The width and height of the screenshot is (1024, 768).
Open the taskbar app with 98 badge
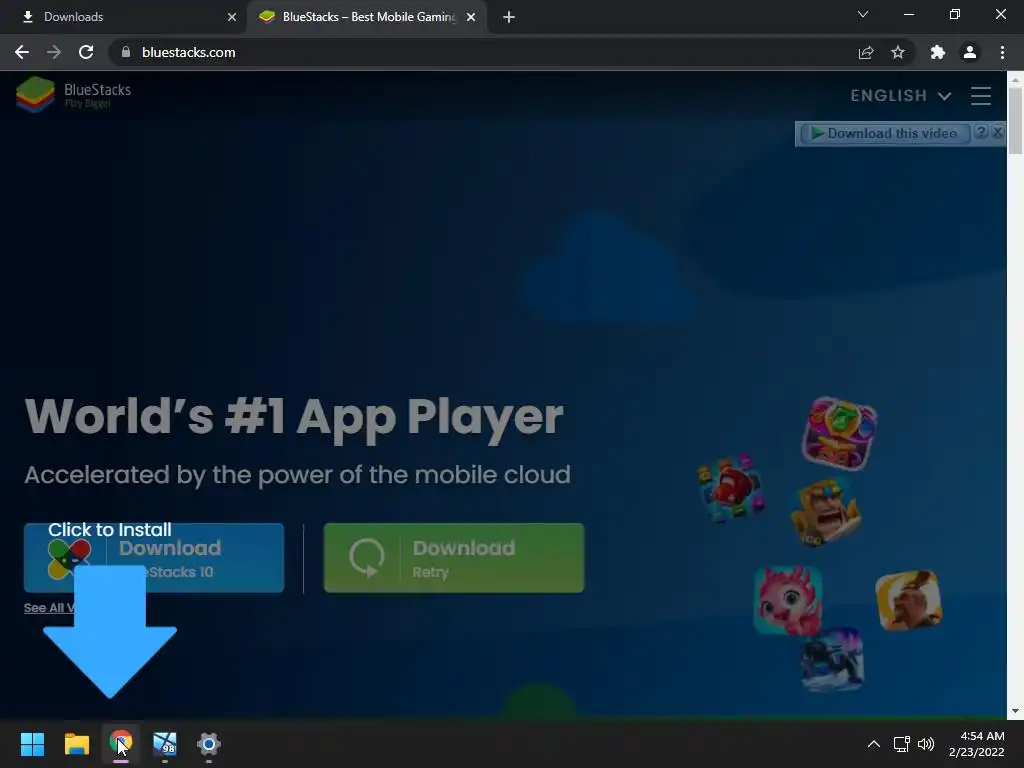[165, 744]
